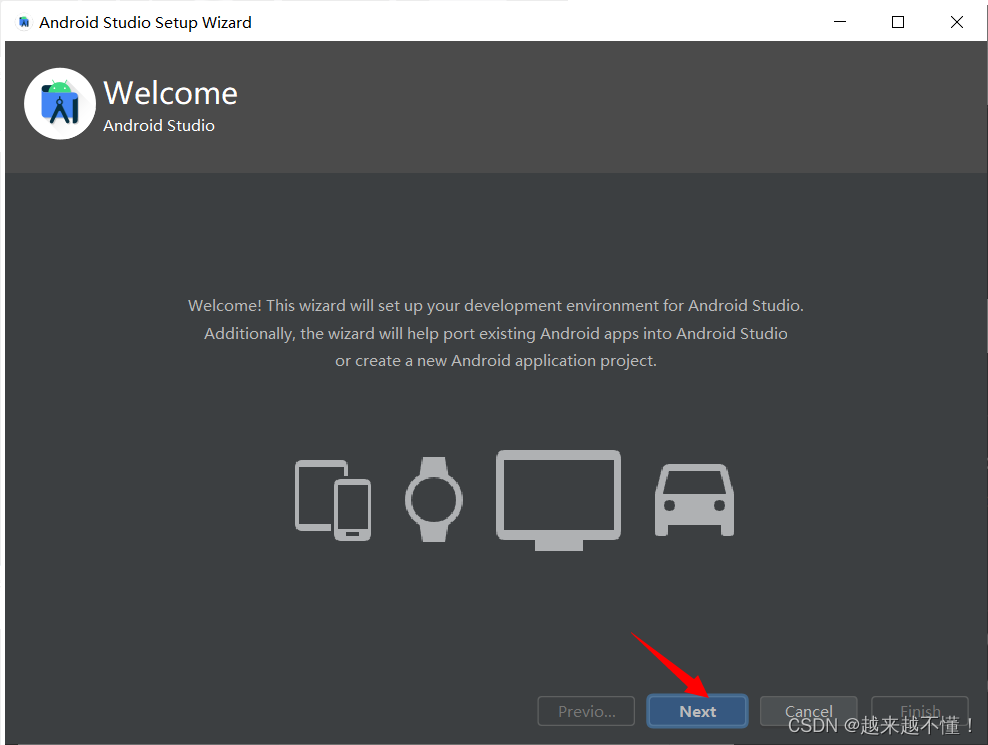Minimize the setup wizard window
Viewport: 988px width, 745px height.
click(x=839, y=21)
